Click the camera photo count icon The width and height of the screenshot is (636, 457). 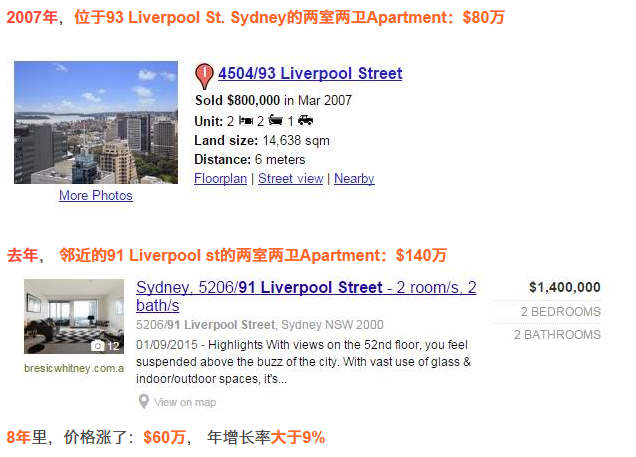tap(97, 346)
